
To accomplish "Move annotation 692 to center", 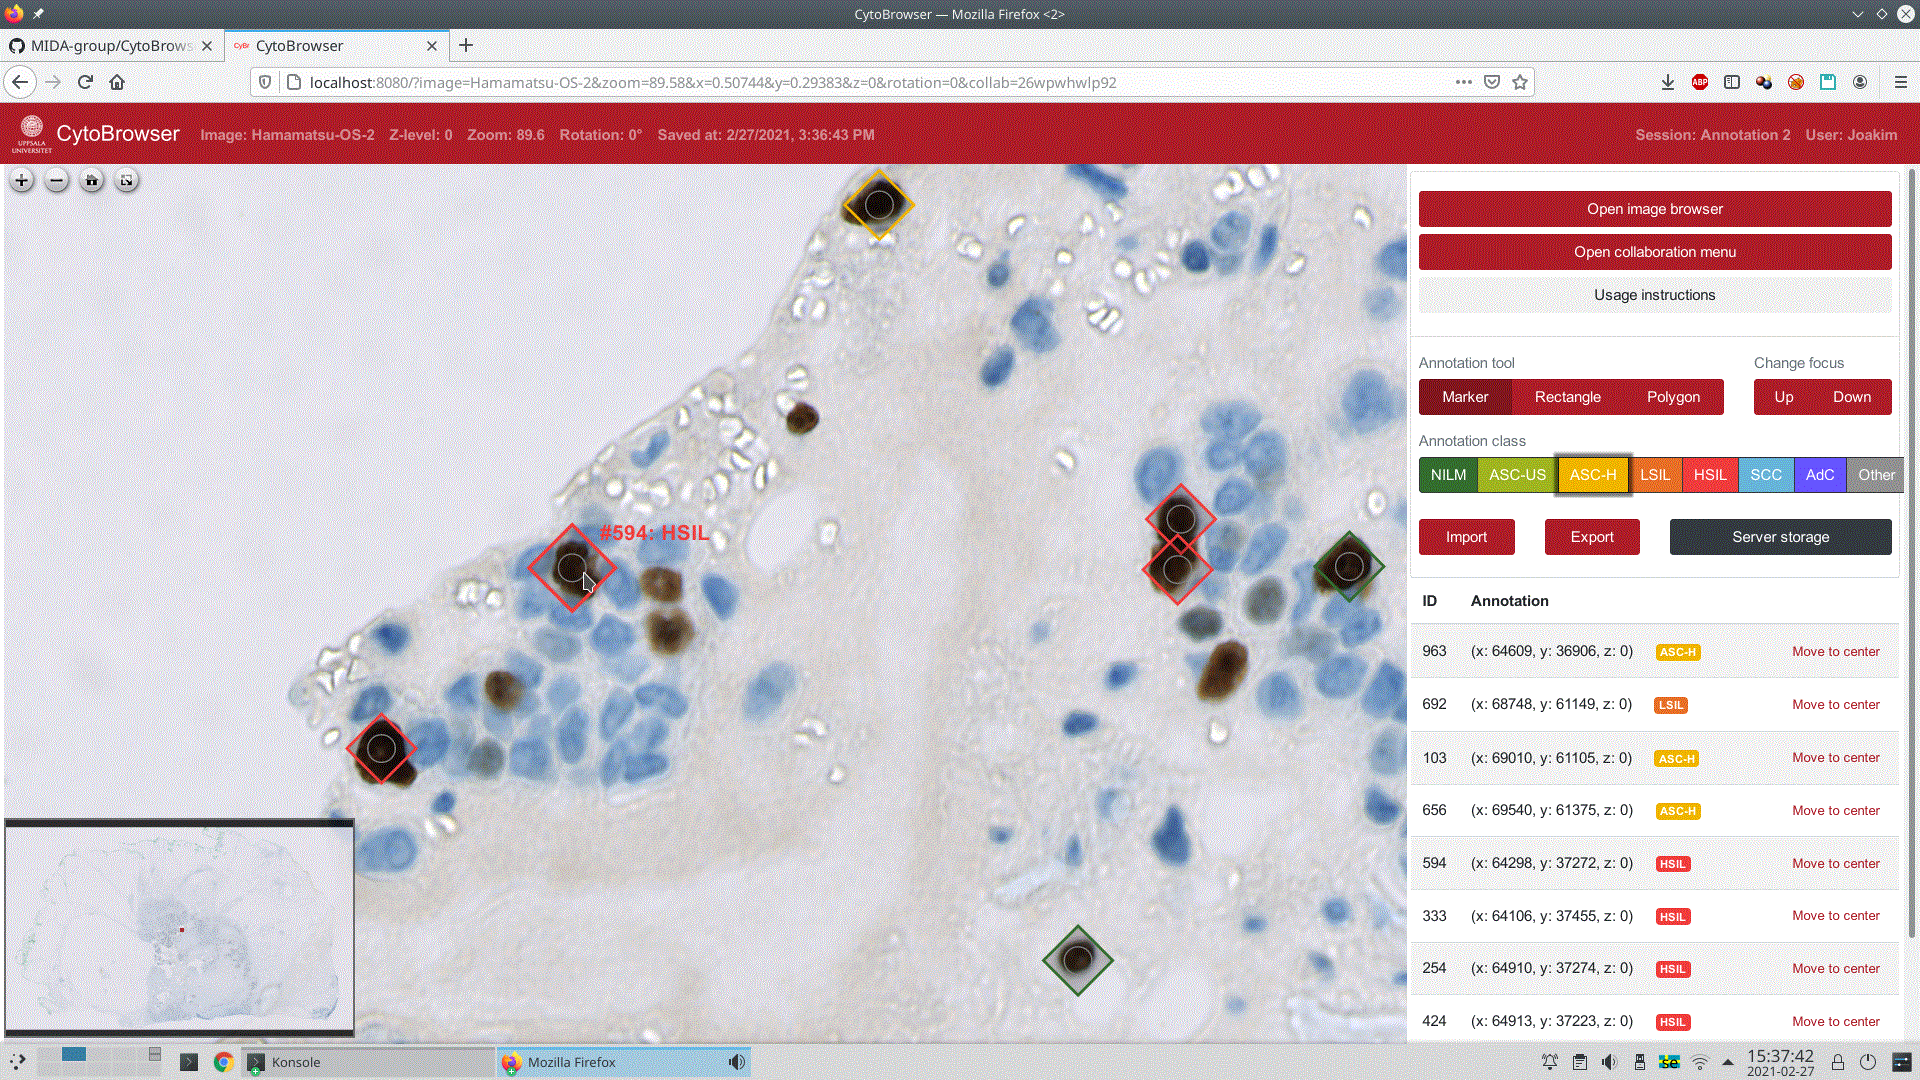I will coord(1836,705).
